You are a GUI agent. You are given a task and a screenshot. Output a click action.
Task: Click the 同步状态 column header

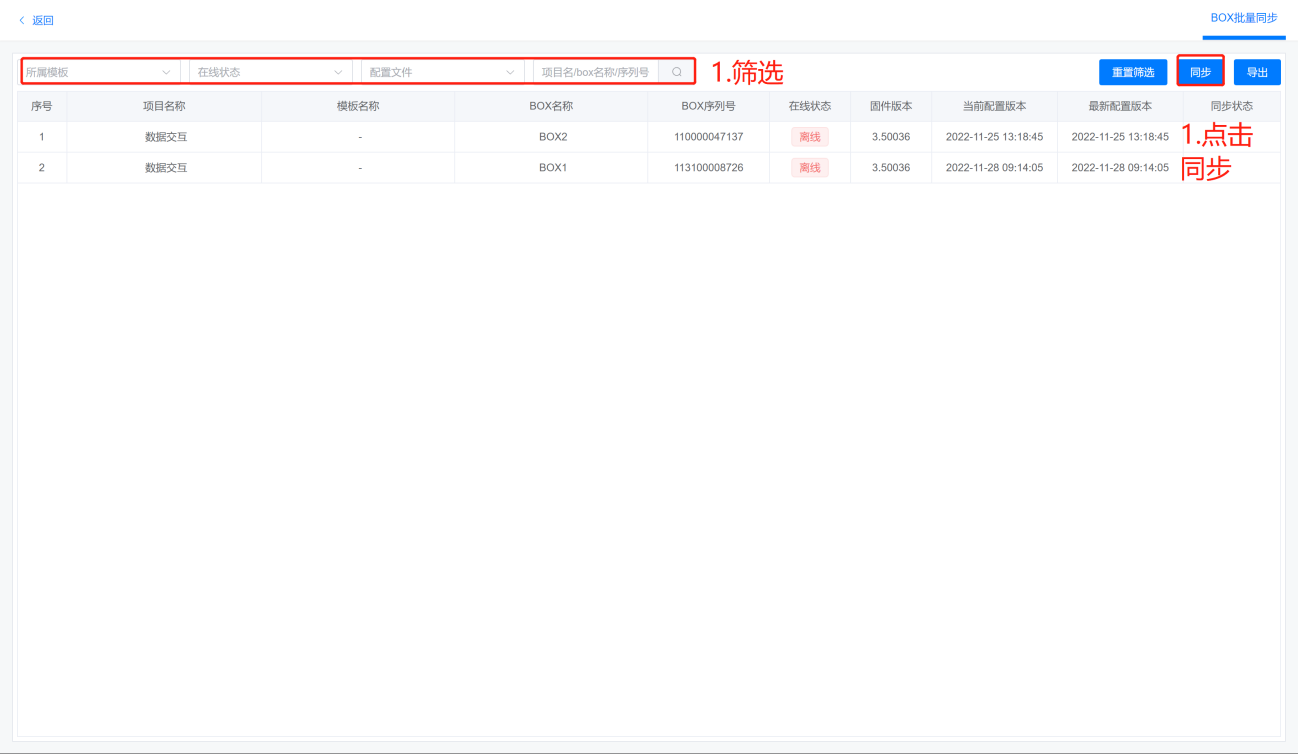(1231, 106)
